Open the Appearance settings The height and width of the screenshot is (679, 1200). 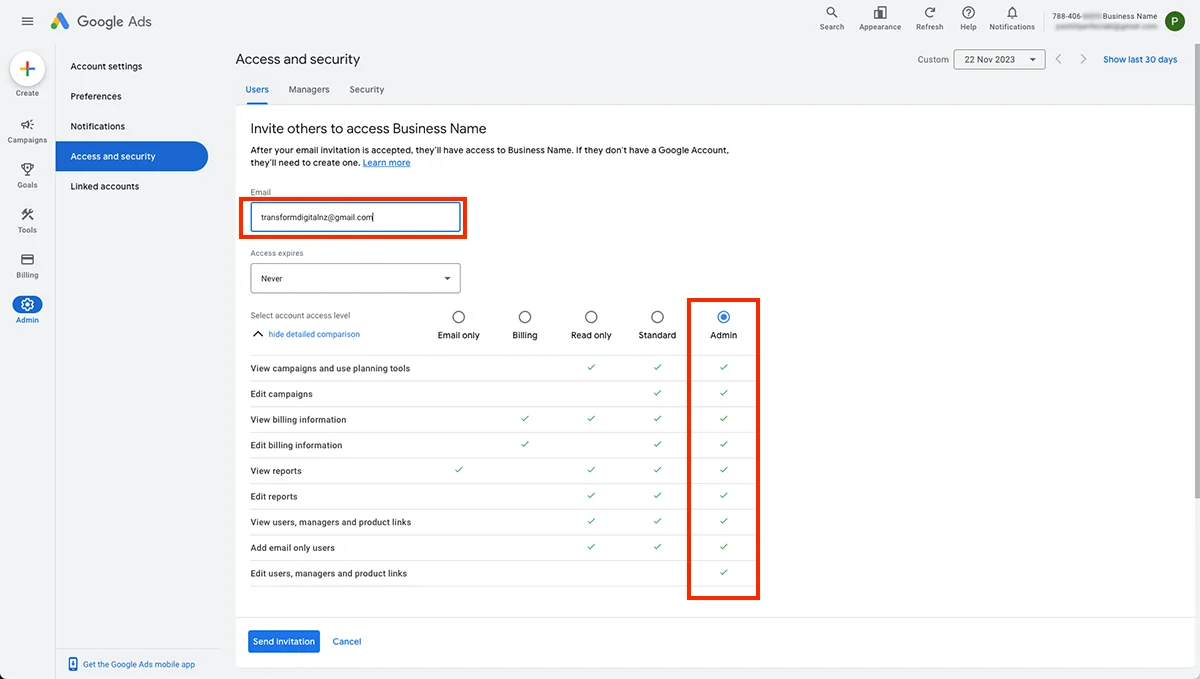(x=880, y=18)
